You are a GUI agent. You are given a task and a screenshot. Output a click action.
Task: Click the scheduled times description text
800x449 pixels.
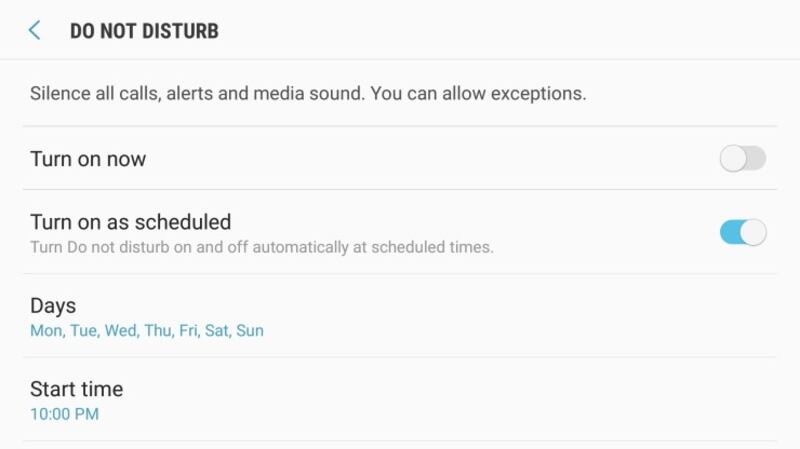(x=261, y=247)
